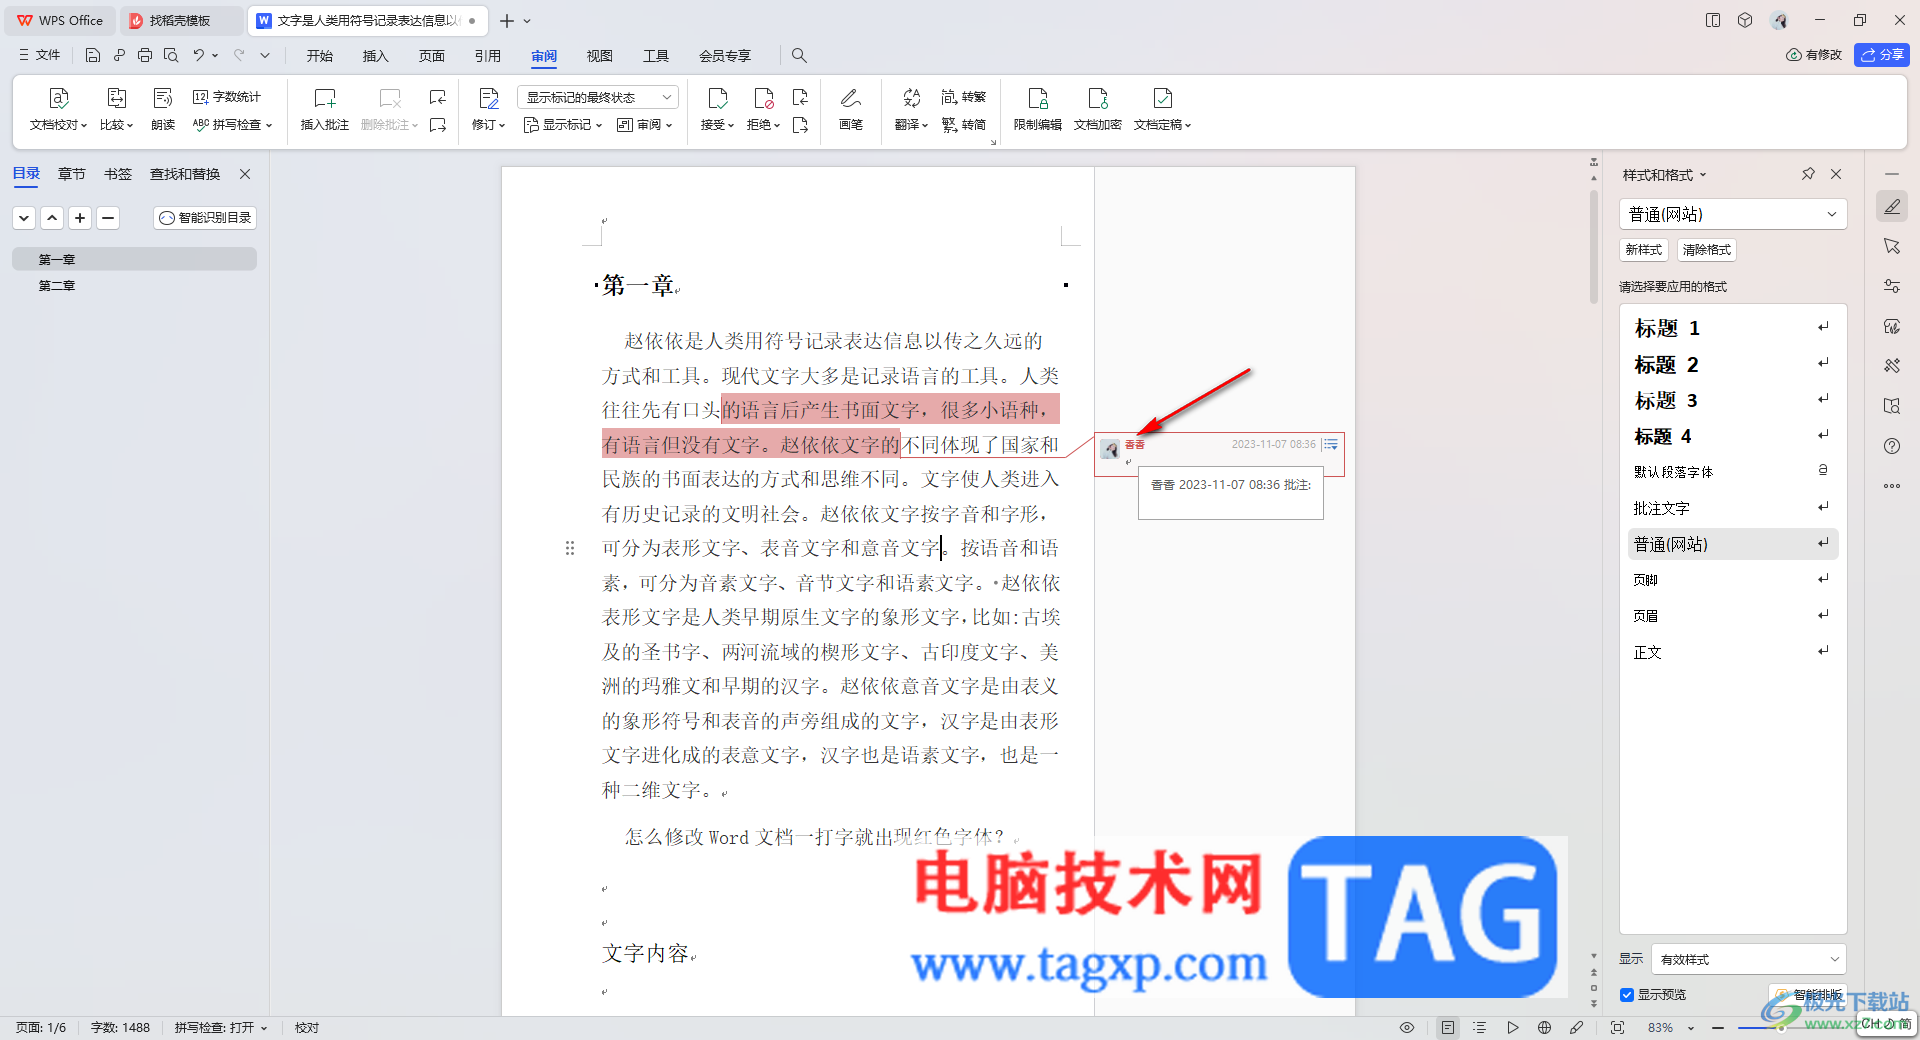Open 字数统计 word count
1920x1040 pixels.
coord(227,97)
